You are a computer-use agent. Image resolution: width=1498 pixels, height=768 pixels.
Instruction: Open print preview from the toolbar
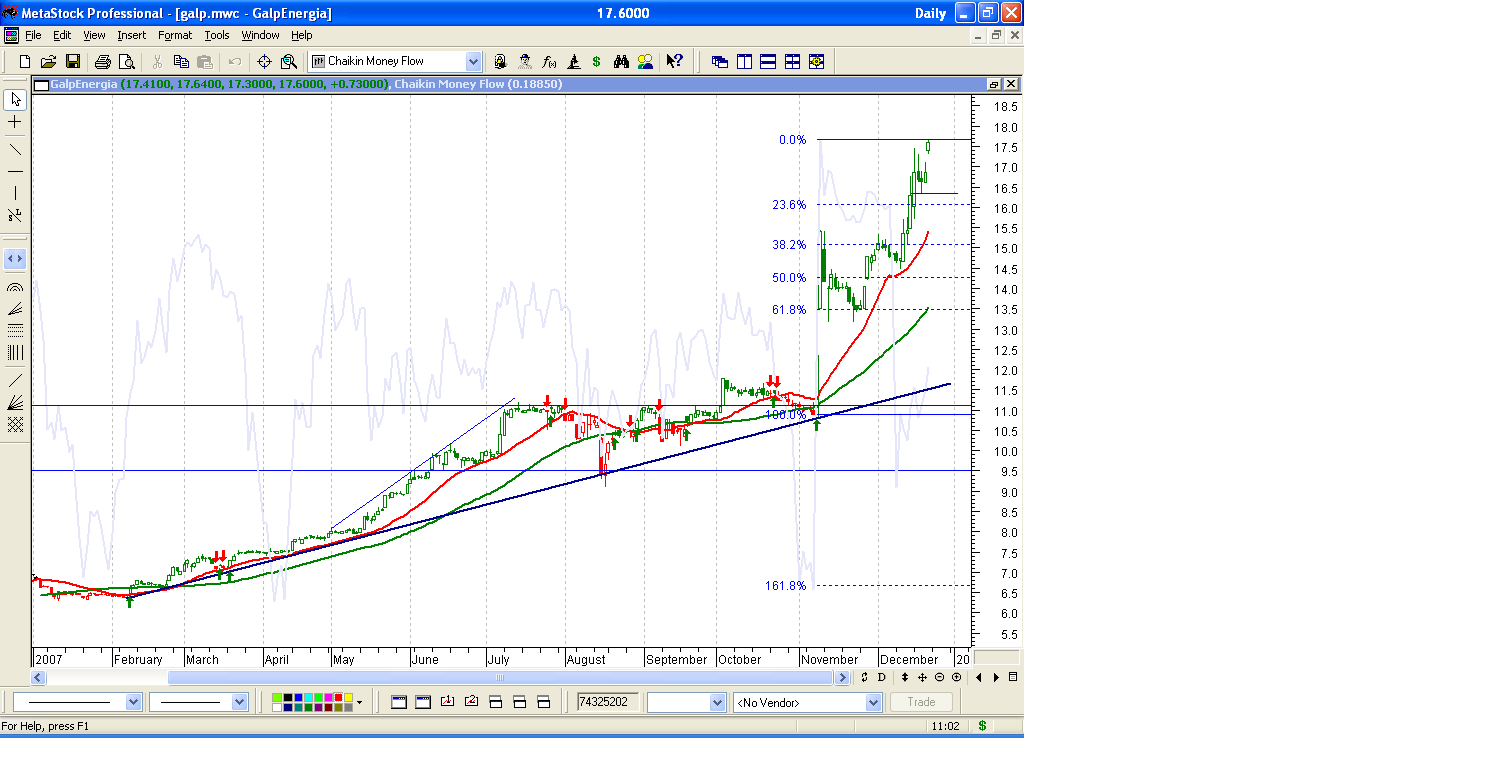[x=126, y=61]
